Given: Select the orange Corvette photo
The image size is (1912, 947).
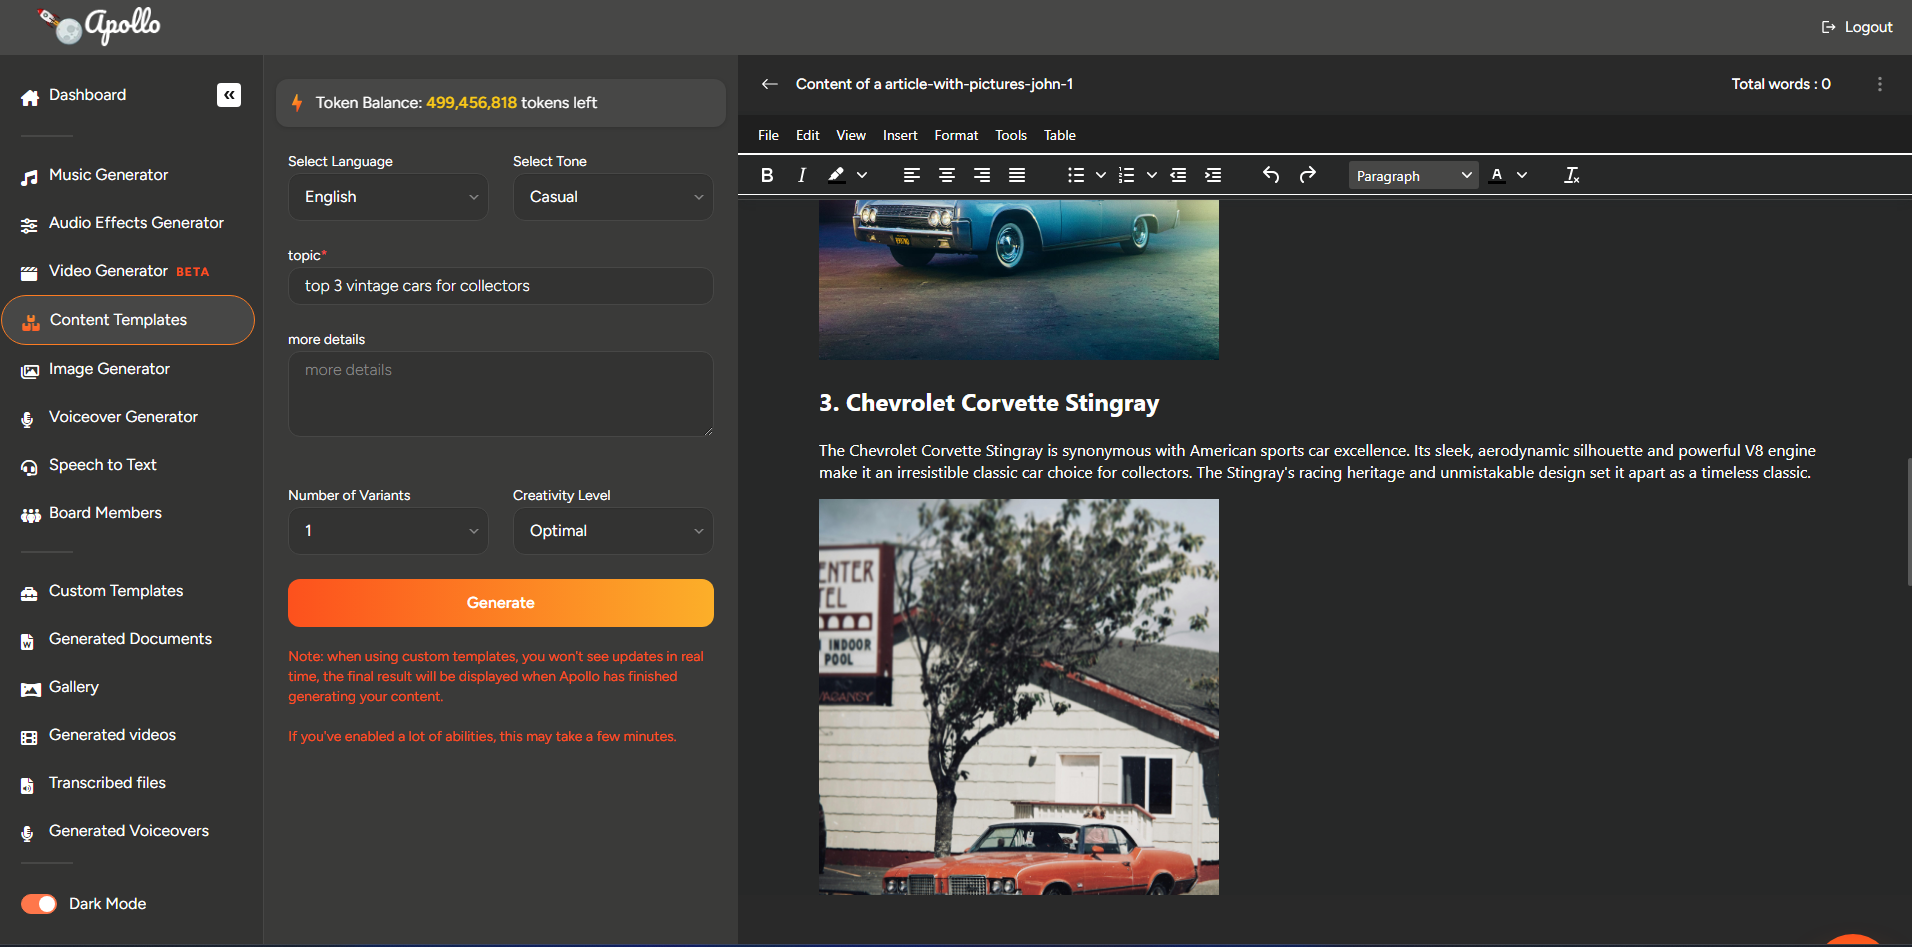Looking at the screenshot, I should tap(1019, 697).
